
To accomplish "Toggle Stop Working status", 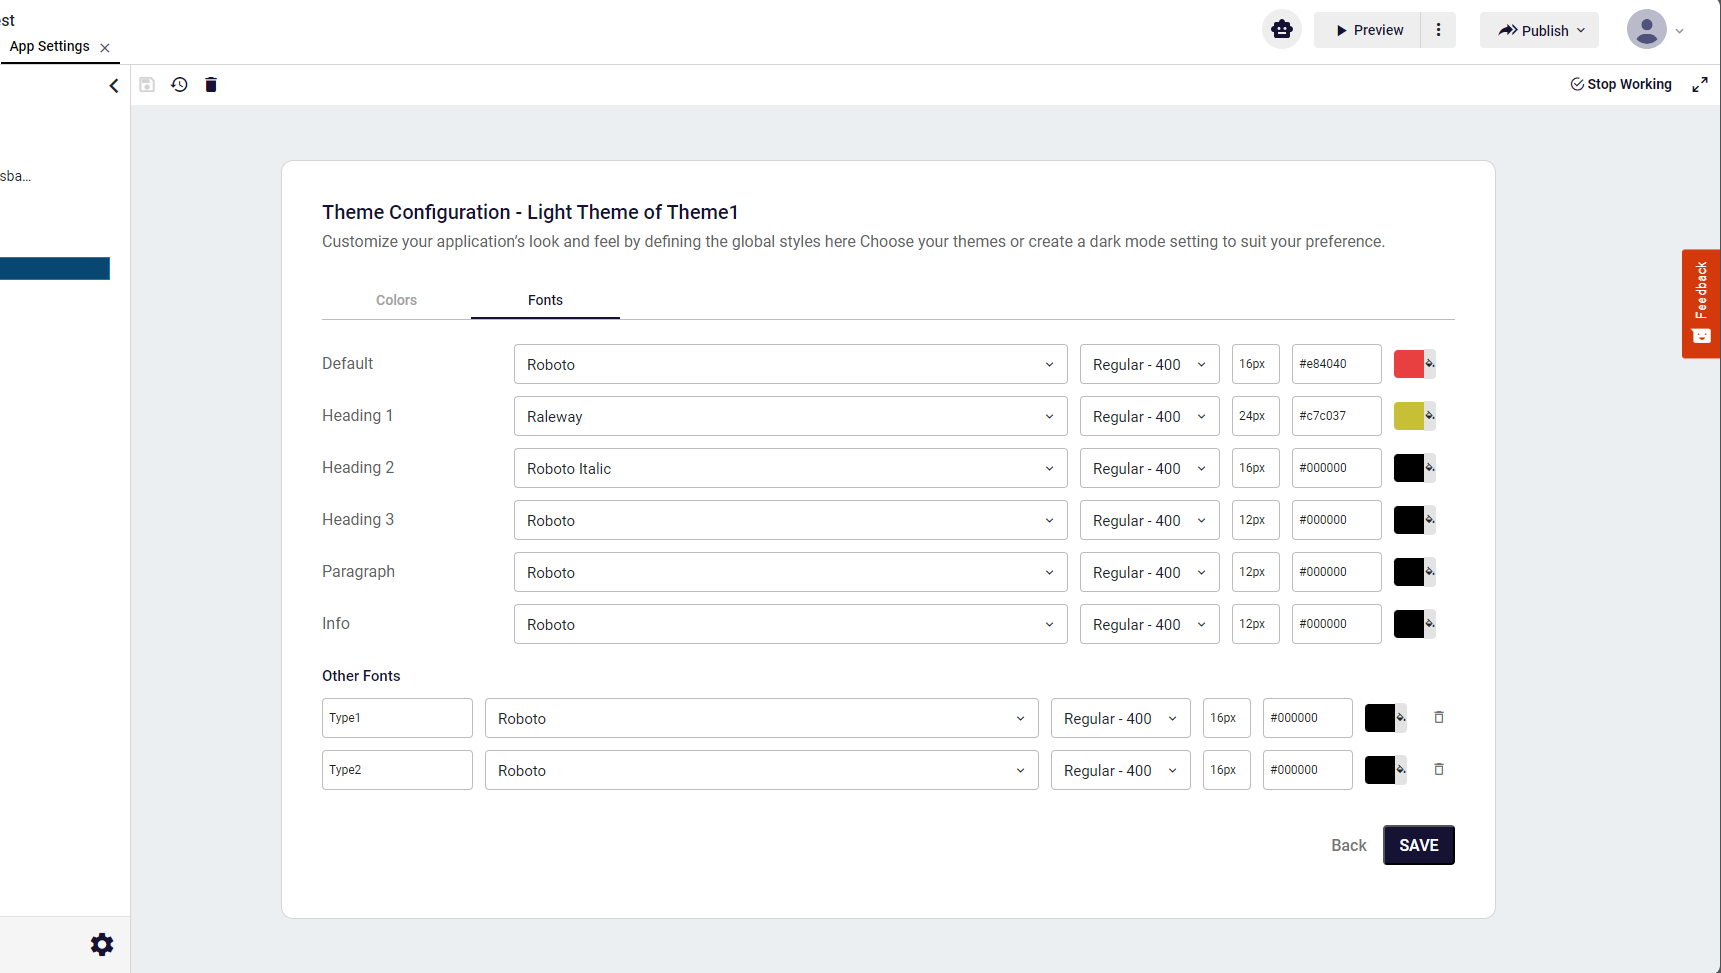I will [1620, 85].
